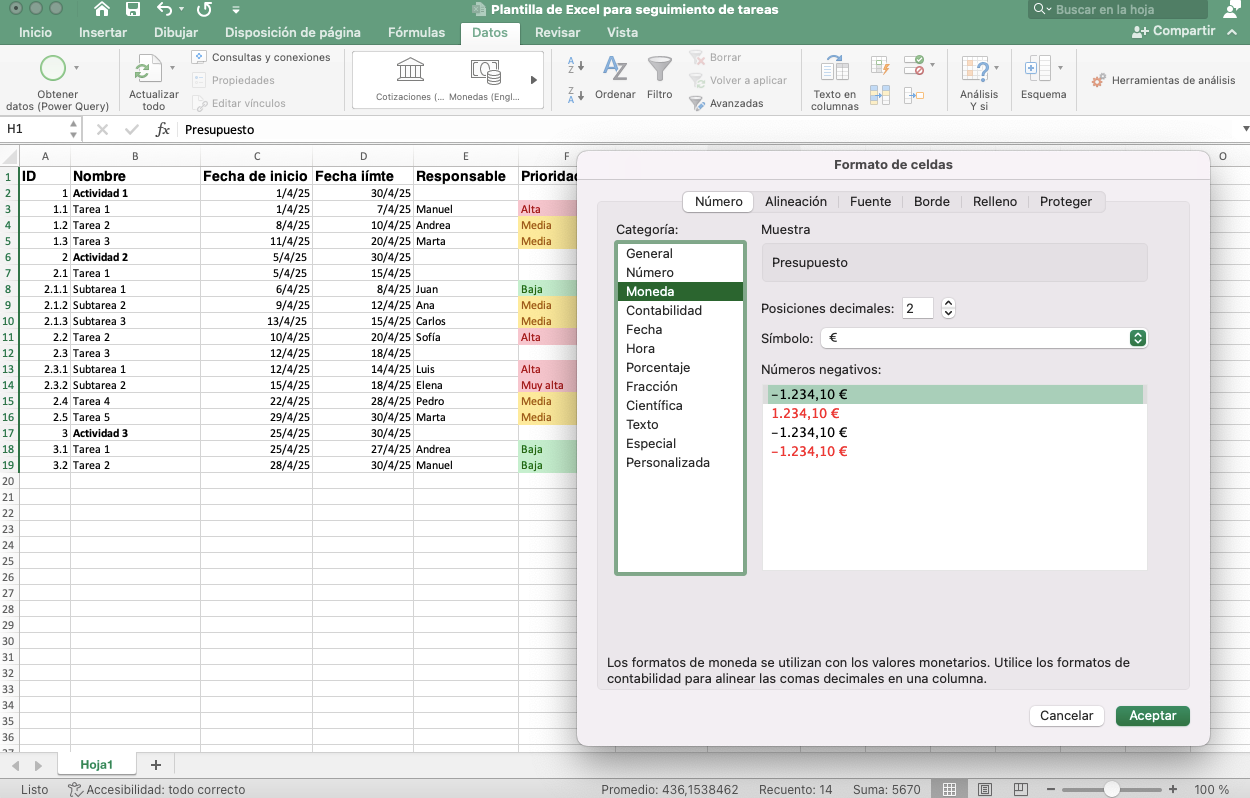The image size is (1250, 798).
Task: Switch to the Alineación tab
Action: tap(795, 201)
